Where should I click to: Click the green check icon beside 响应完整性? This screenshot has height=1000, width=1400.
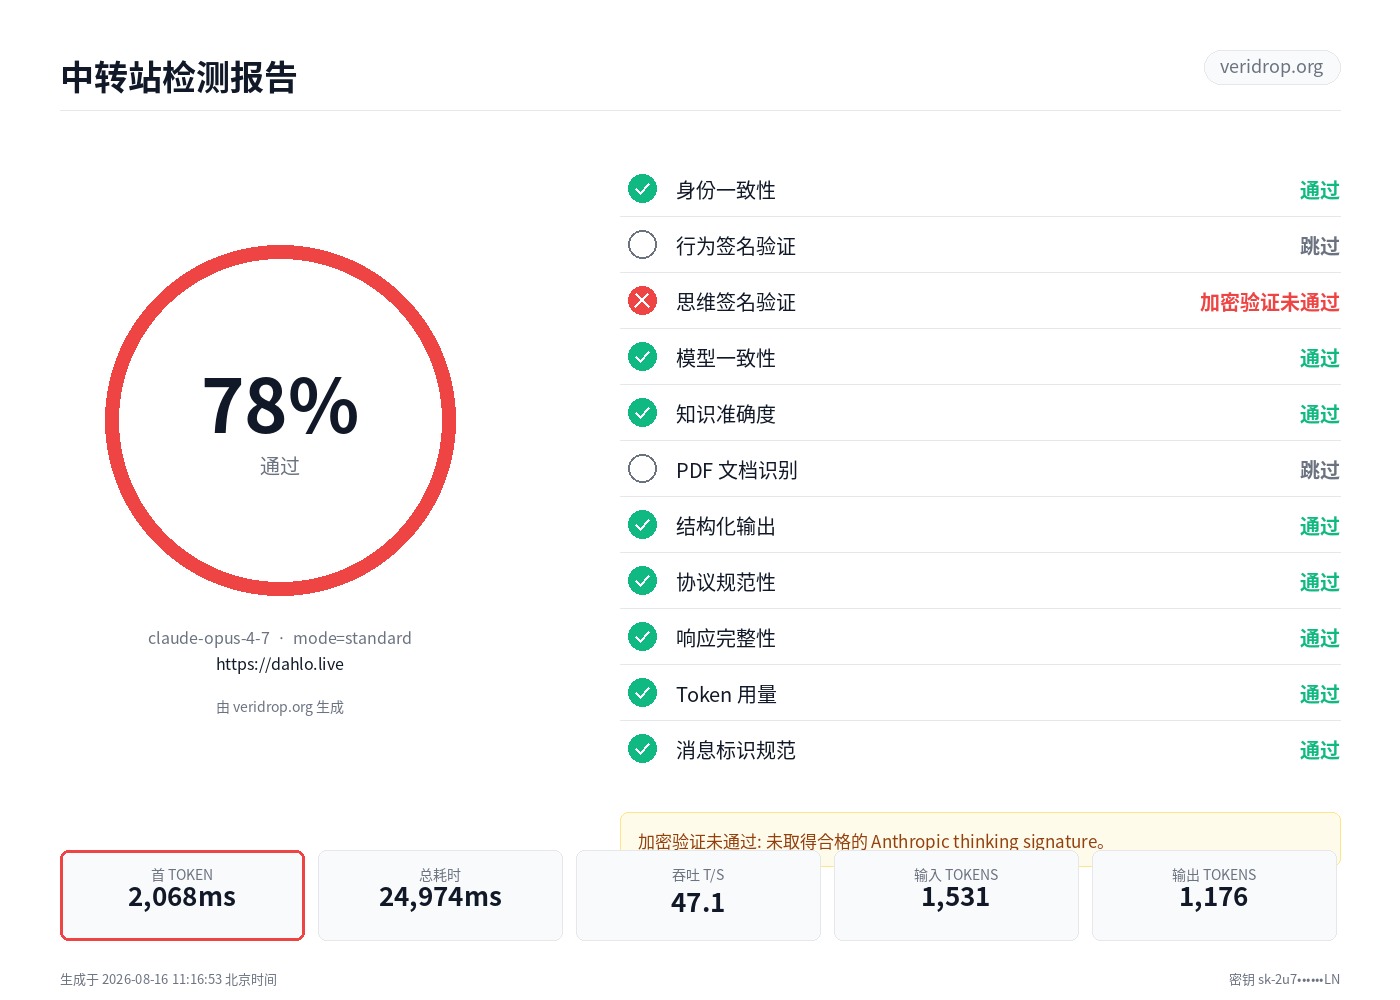[x=642, y=637]
